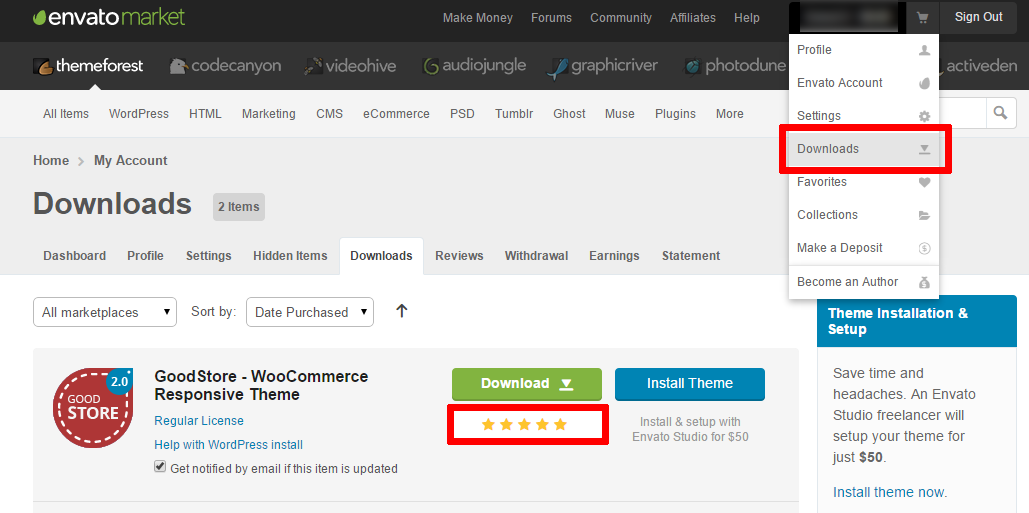Viewport: 1029px width, 513px height.
Task: Toggle email update notification checkbox
Action: (160, 467)
